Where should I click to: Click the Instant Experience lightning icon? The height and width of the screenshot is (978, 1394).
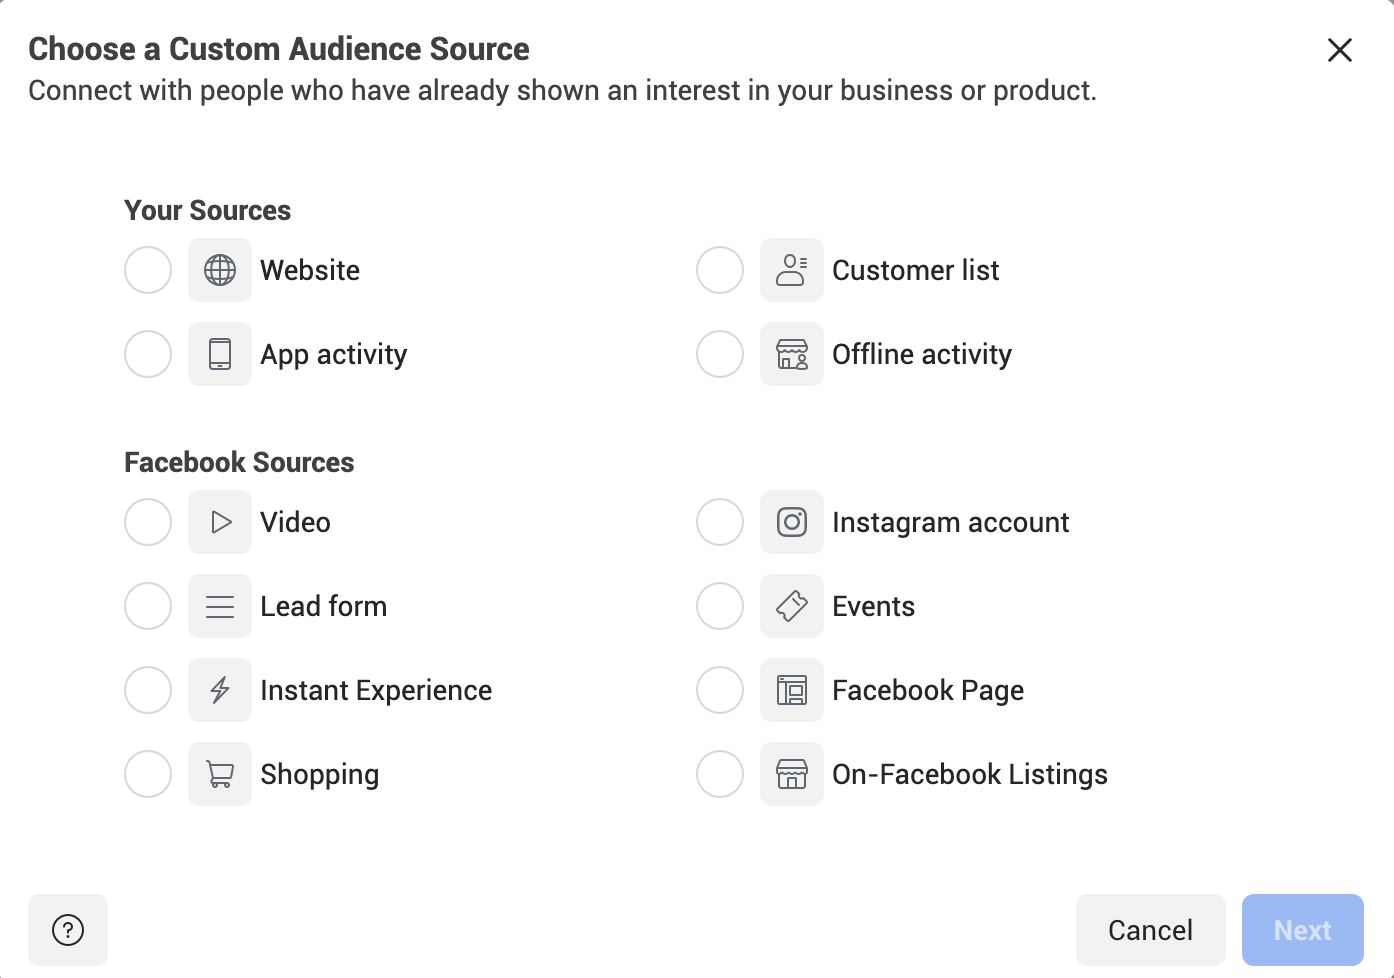pos(220,690)
